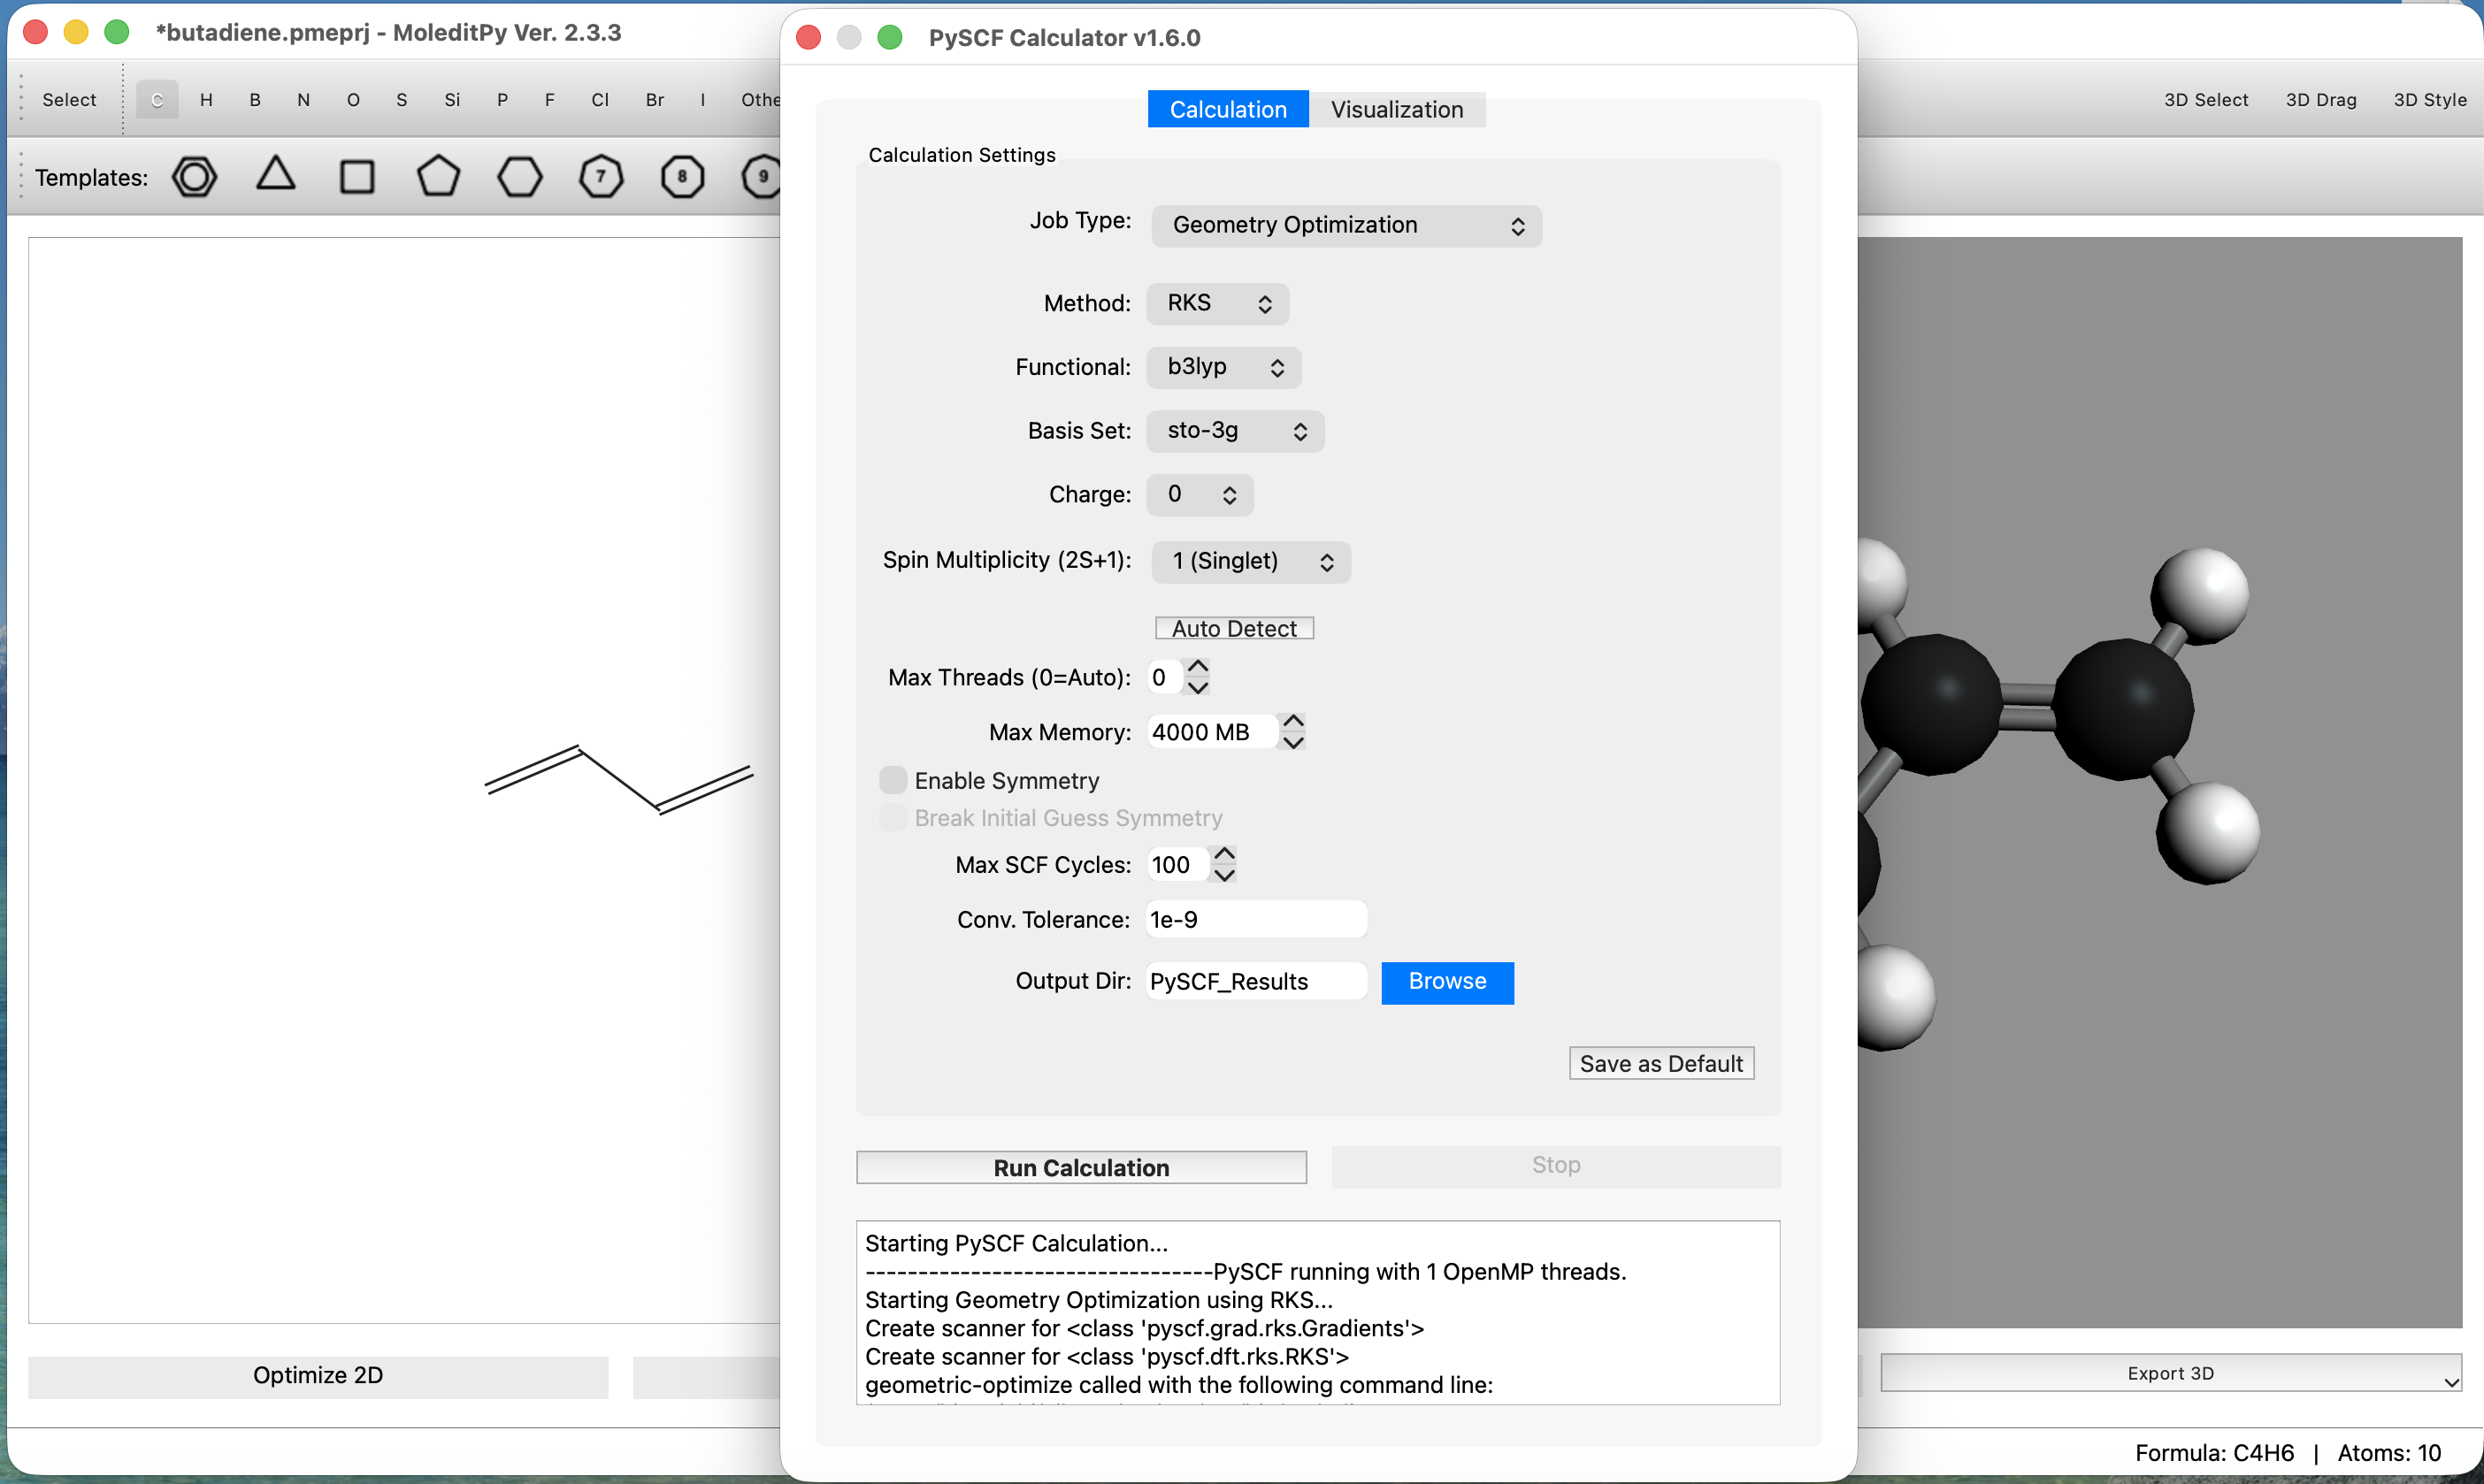Select the pentagon ring template

tap(437, 176)
